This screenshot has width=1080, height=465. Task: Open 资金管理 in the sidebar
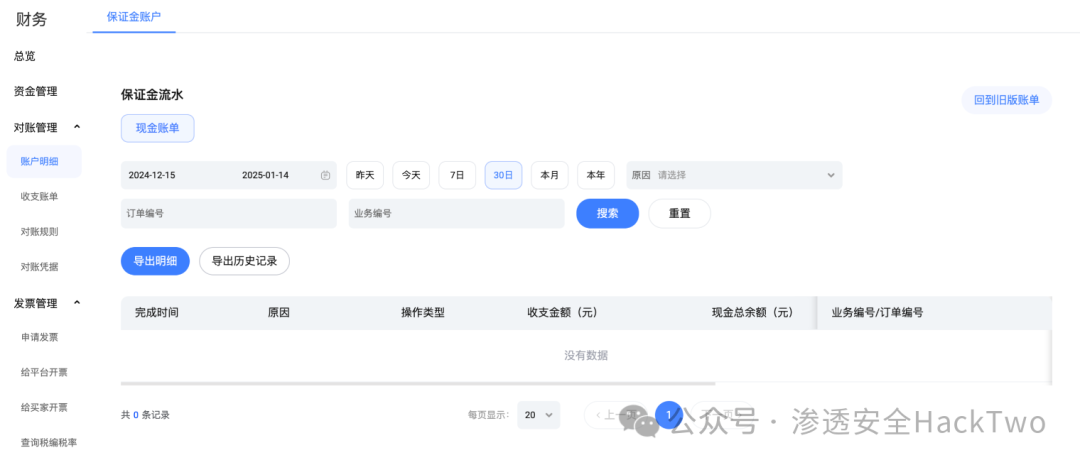click(x=36, y=92)
